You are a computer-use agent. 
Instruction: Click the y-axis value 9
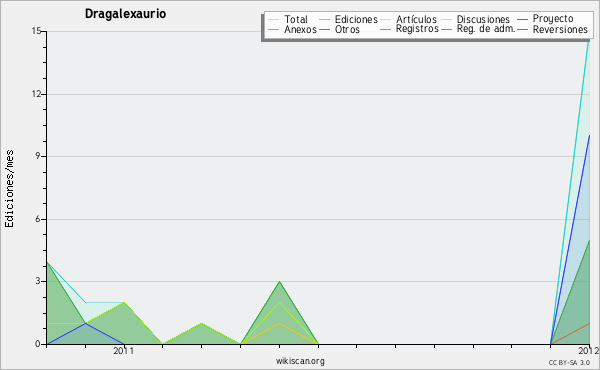coord(38,156)
